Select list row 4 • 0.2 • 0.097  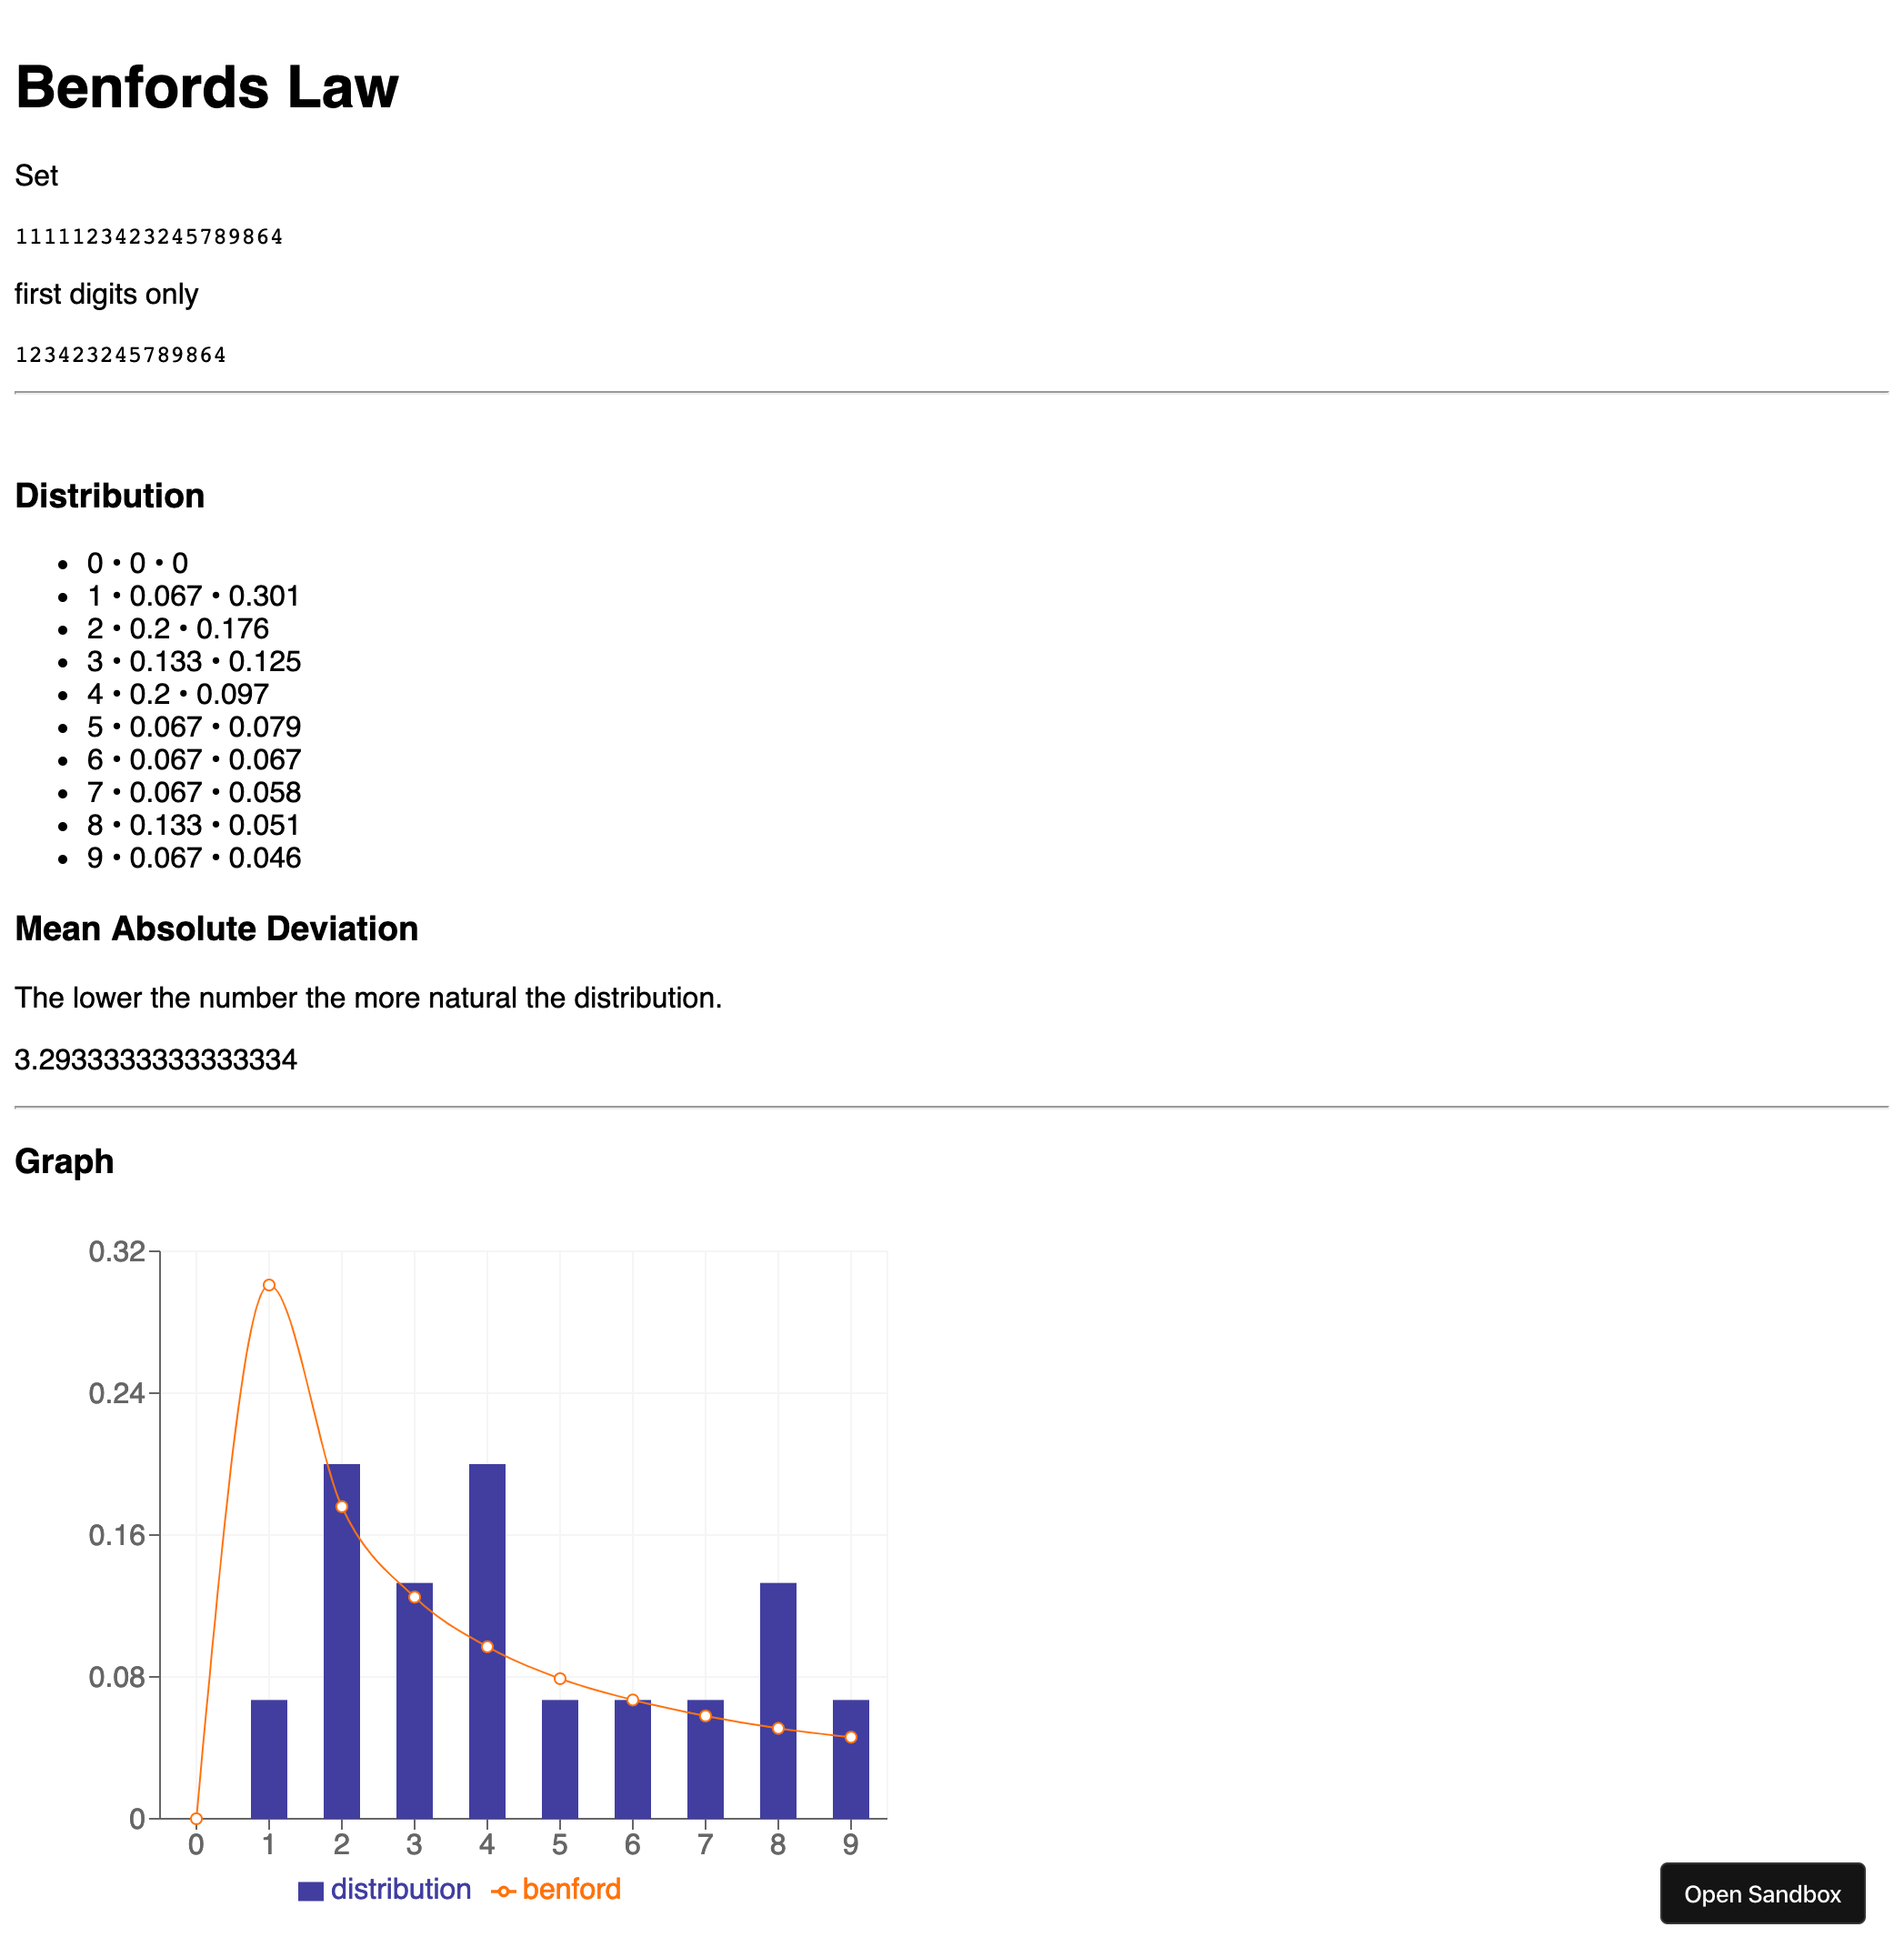(178, 694)
